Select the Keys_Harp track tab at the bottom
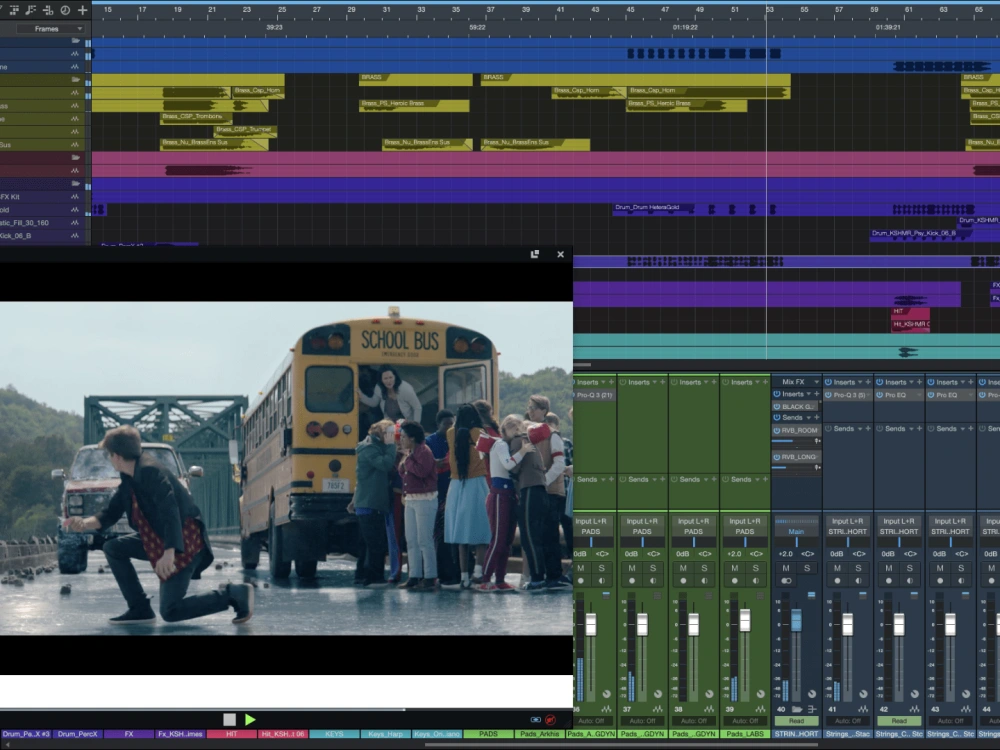Viewport: 1000px width, 750px height. 385,734
